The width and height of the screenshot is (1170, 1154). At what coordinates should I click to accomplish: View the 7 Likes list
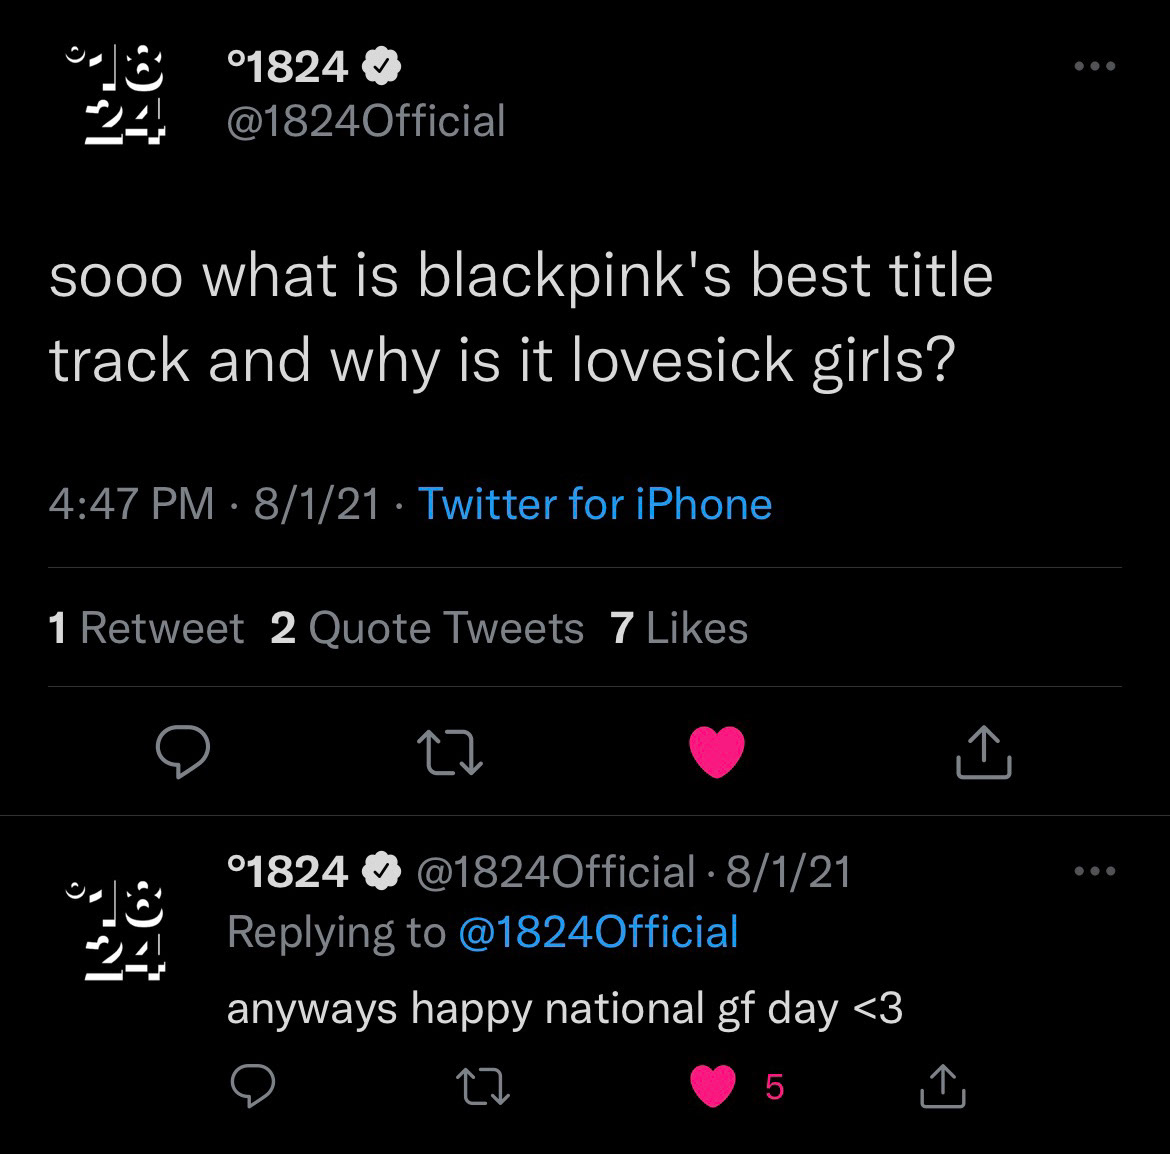(x=679, y=628)
